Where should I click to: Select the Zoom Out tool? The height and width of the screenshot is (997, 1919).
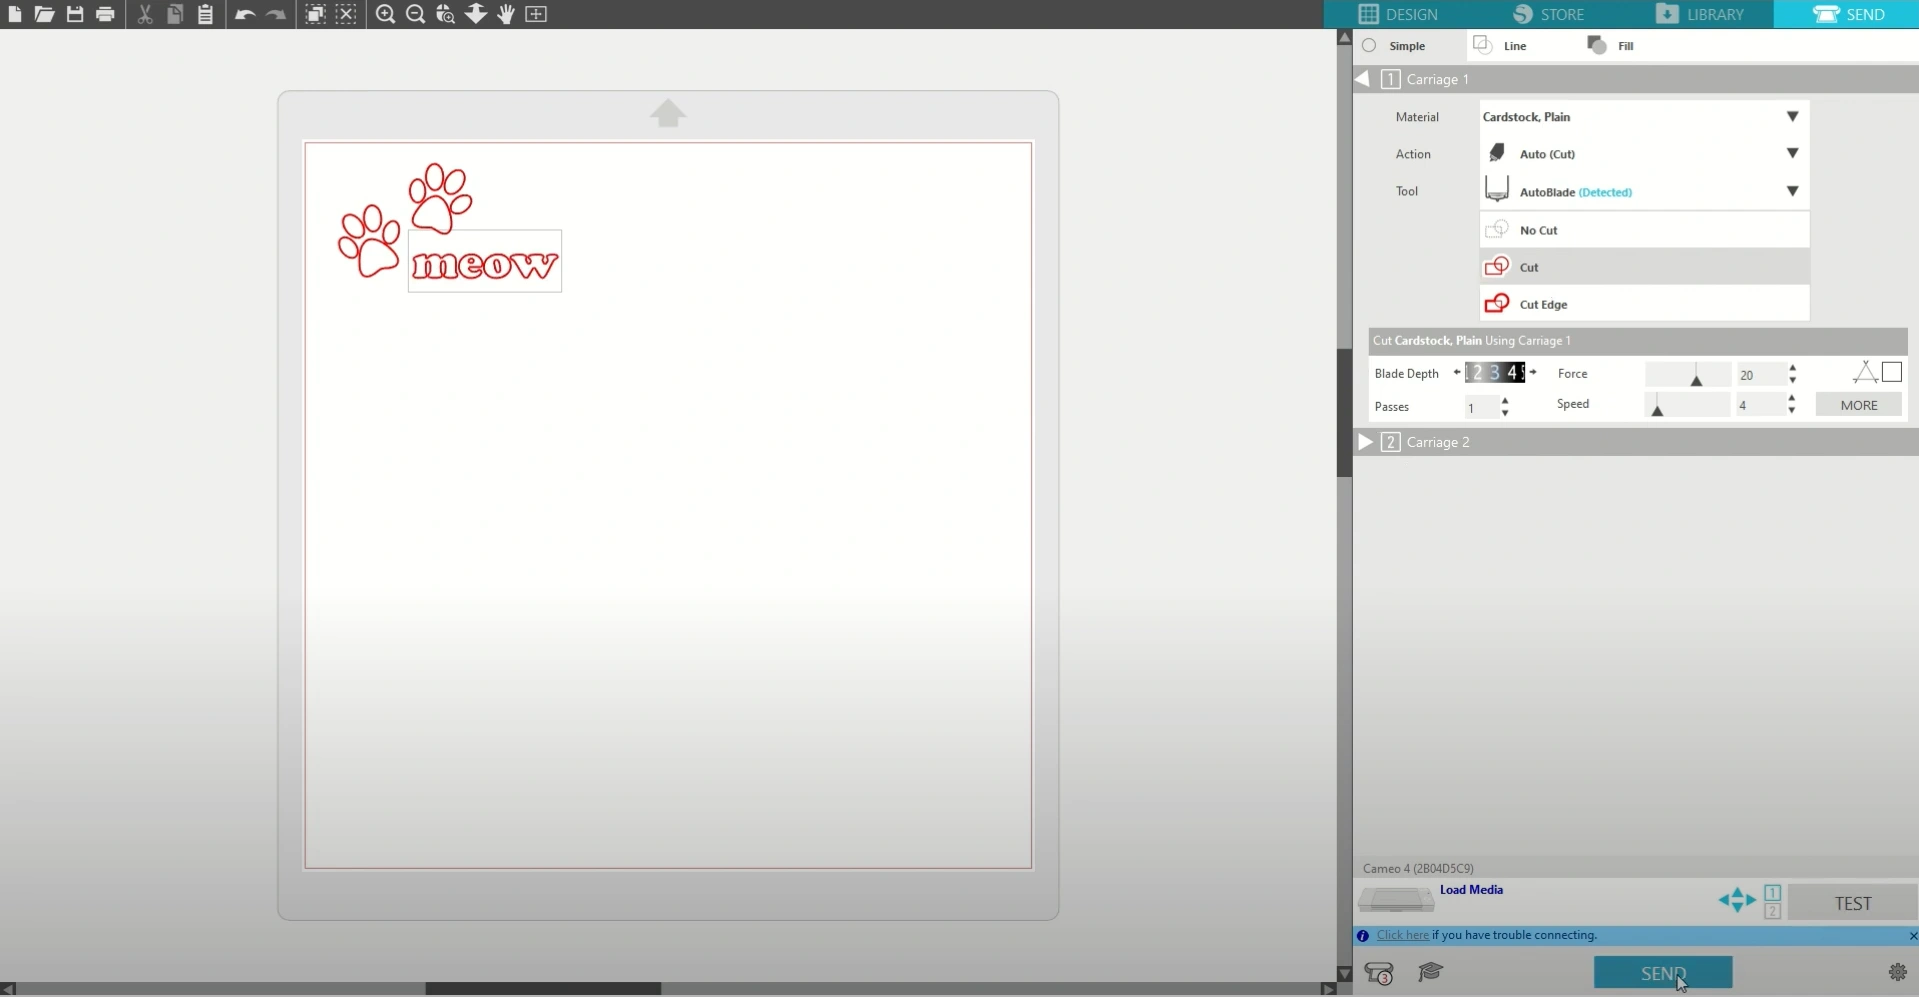coord(416,14)
